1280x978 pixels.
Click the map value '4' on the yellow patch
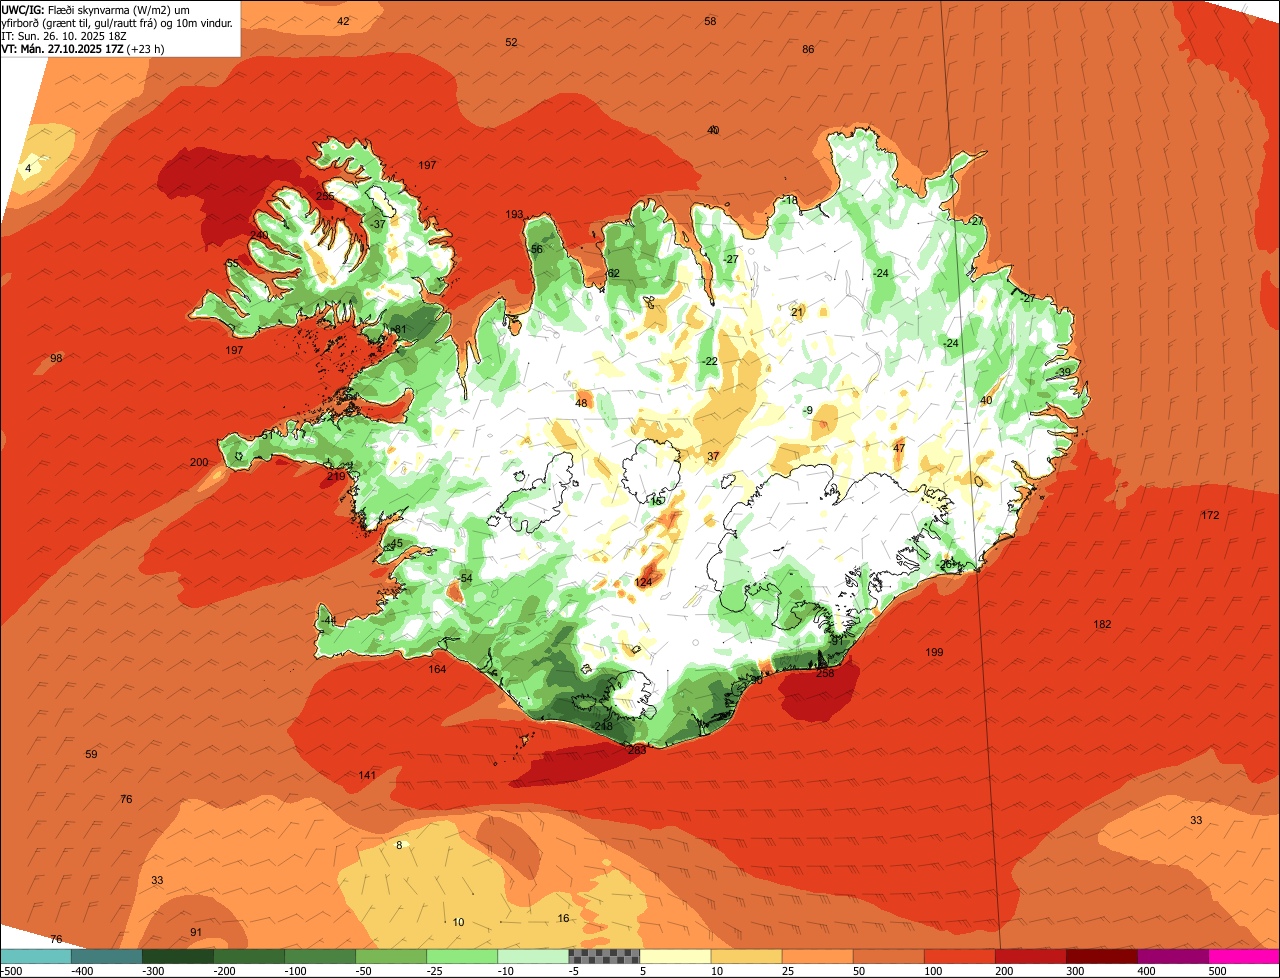(28, 168)
